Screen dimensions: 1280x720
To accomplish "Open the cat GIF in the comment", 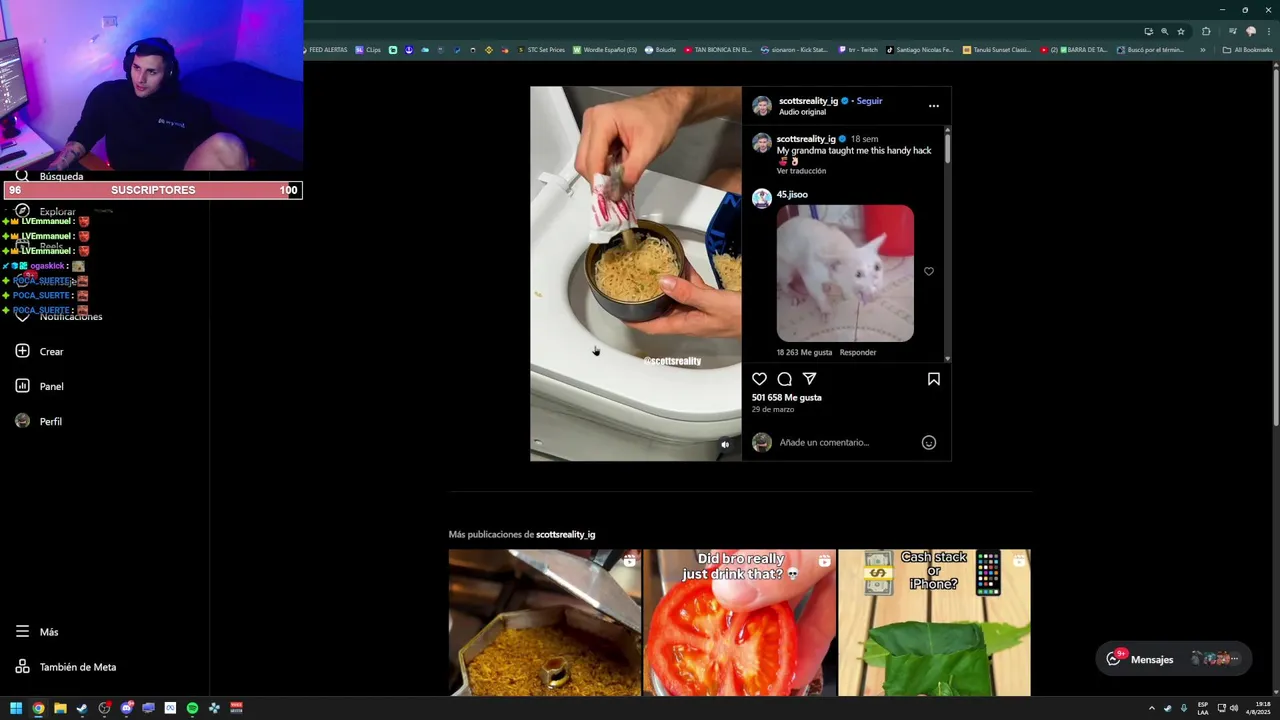I will pyautogui.click(x=845, y=273).
